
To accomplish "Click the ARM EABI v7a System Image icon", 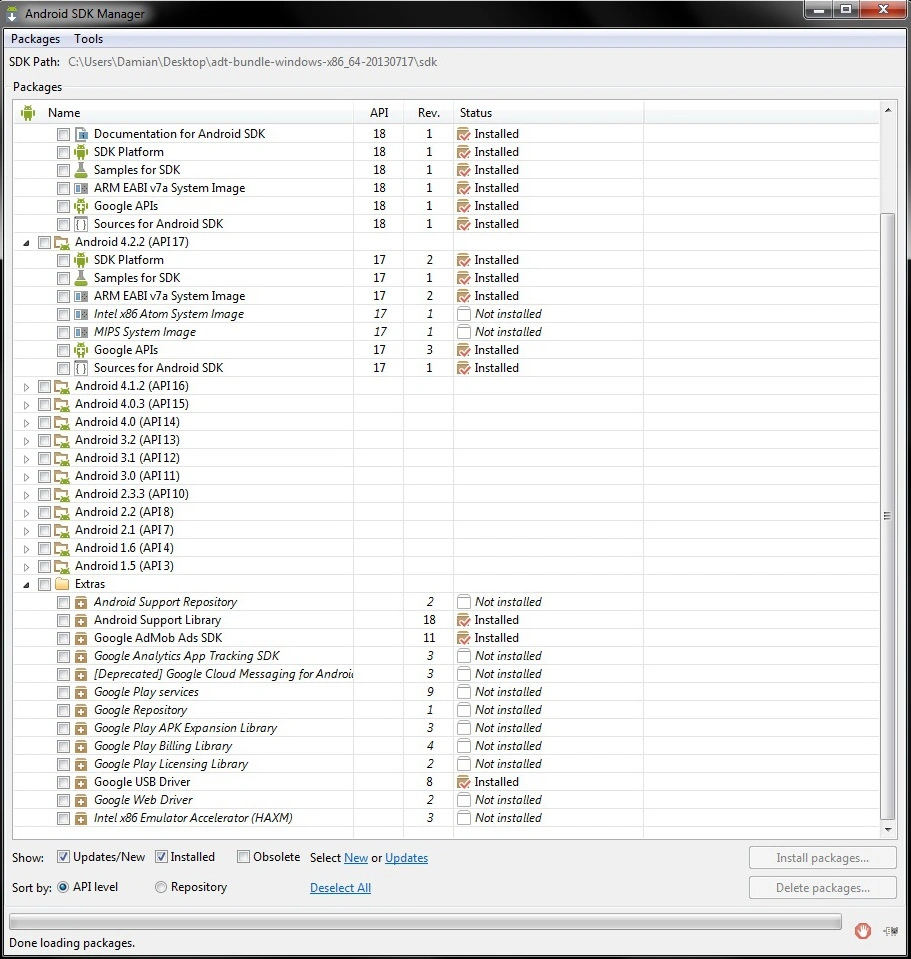I will (80, 187).
